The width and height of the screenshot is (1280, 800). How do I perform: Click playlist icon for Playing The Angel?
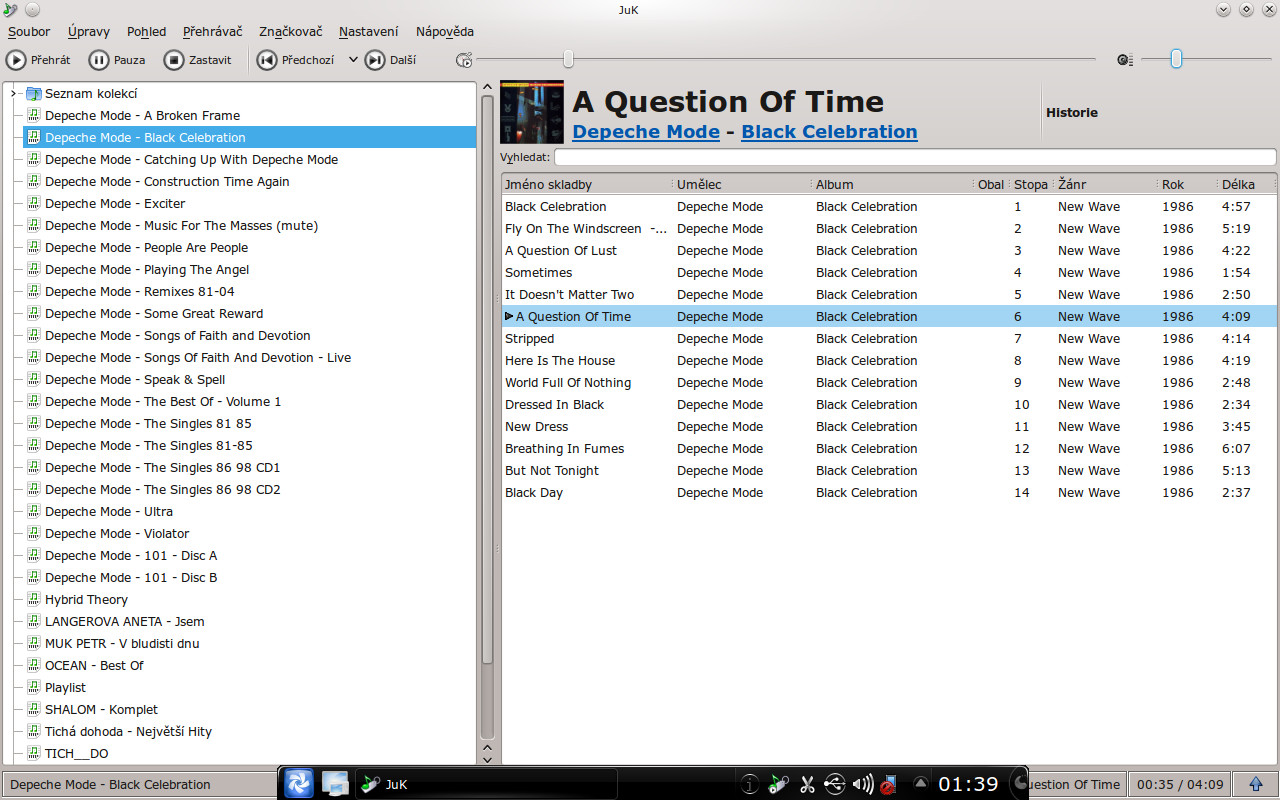tap(33, 270)
